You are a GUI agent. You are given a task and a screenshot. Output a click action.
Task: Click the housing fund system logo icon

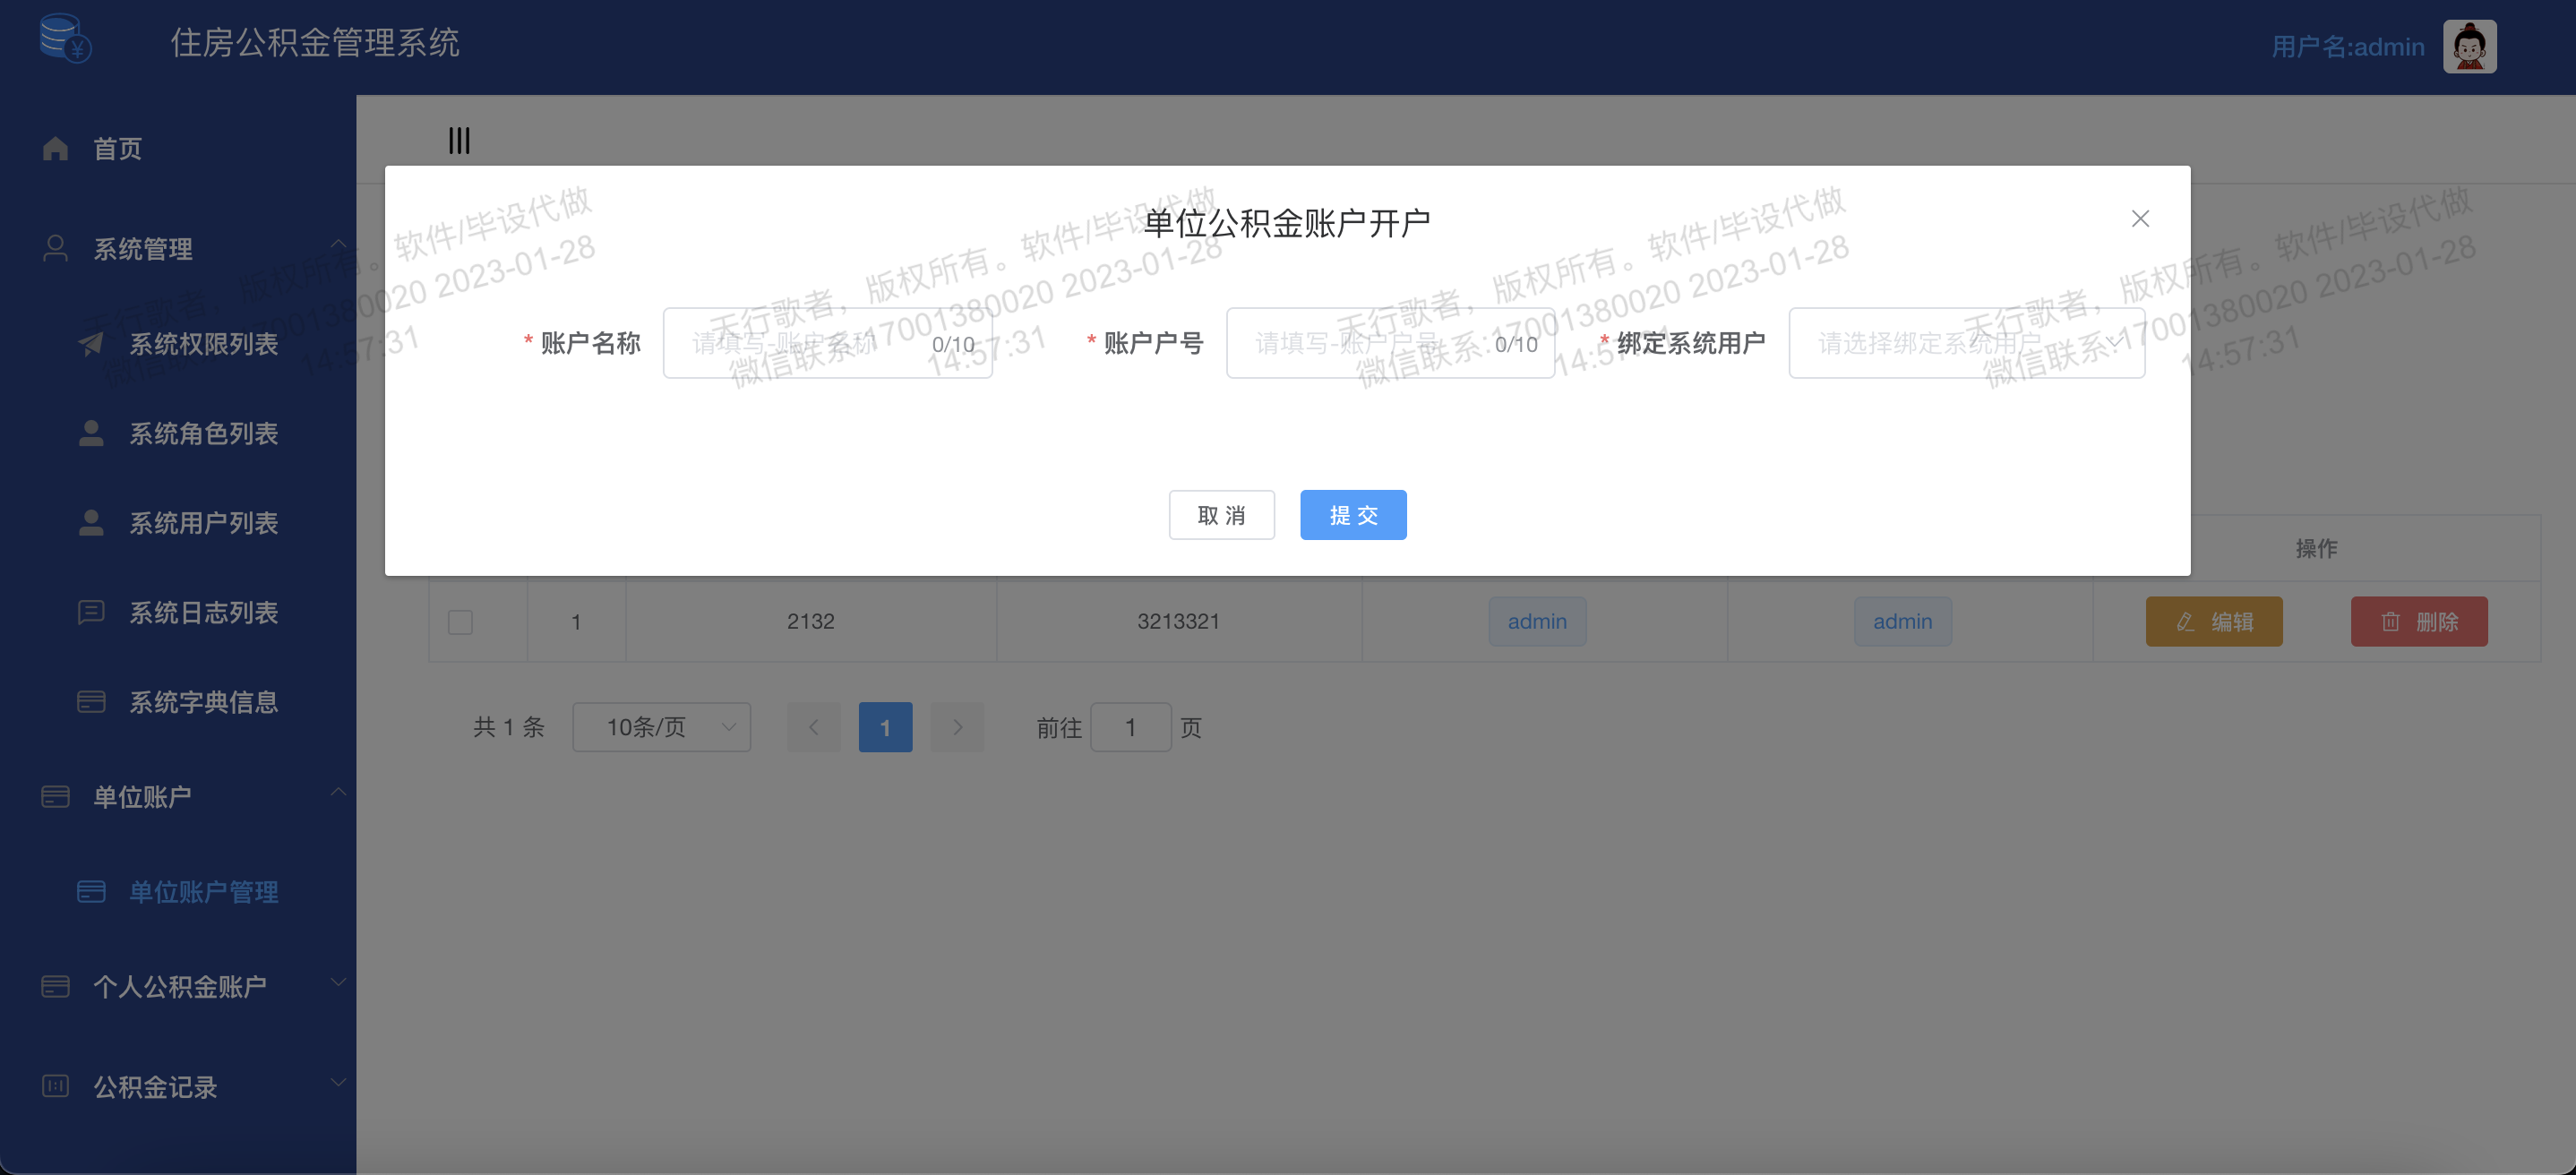66,38
